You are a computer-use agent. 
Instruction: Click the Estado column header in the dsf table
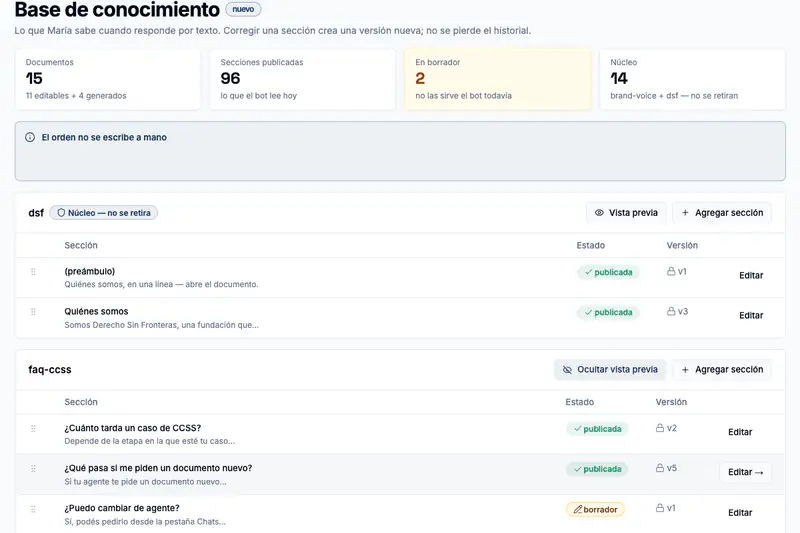[590, 245]
